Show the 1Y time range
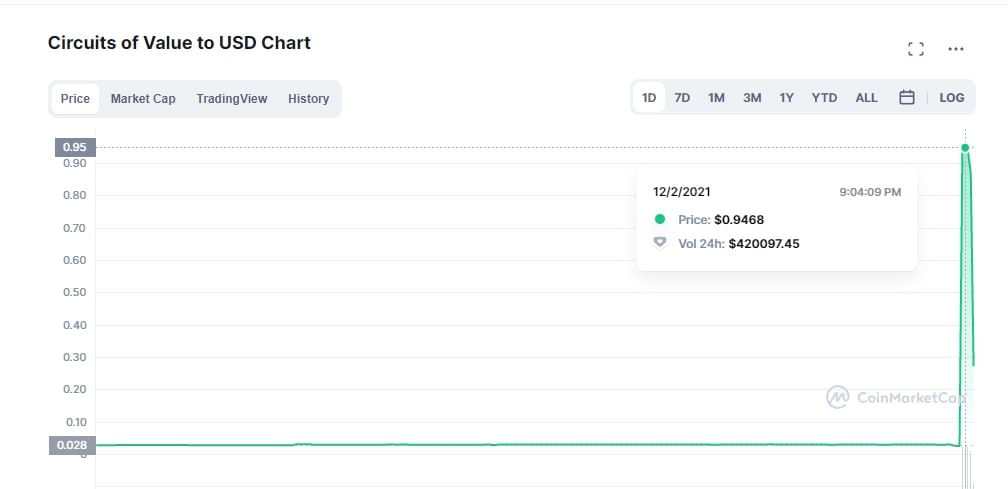Screen dimensions: 1008x489 pyautogui.click(x=786, y=98)
